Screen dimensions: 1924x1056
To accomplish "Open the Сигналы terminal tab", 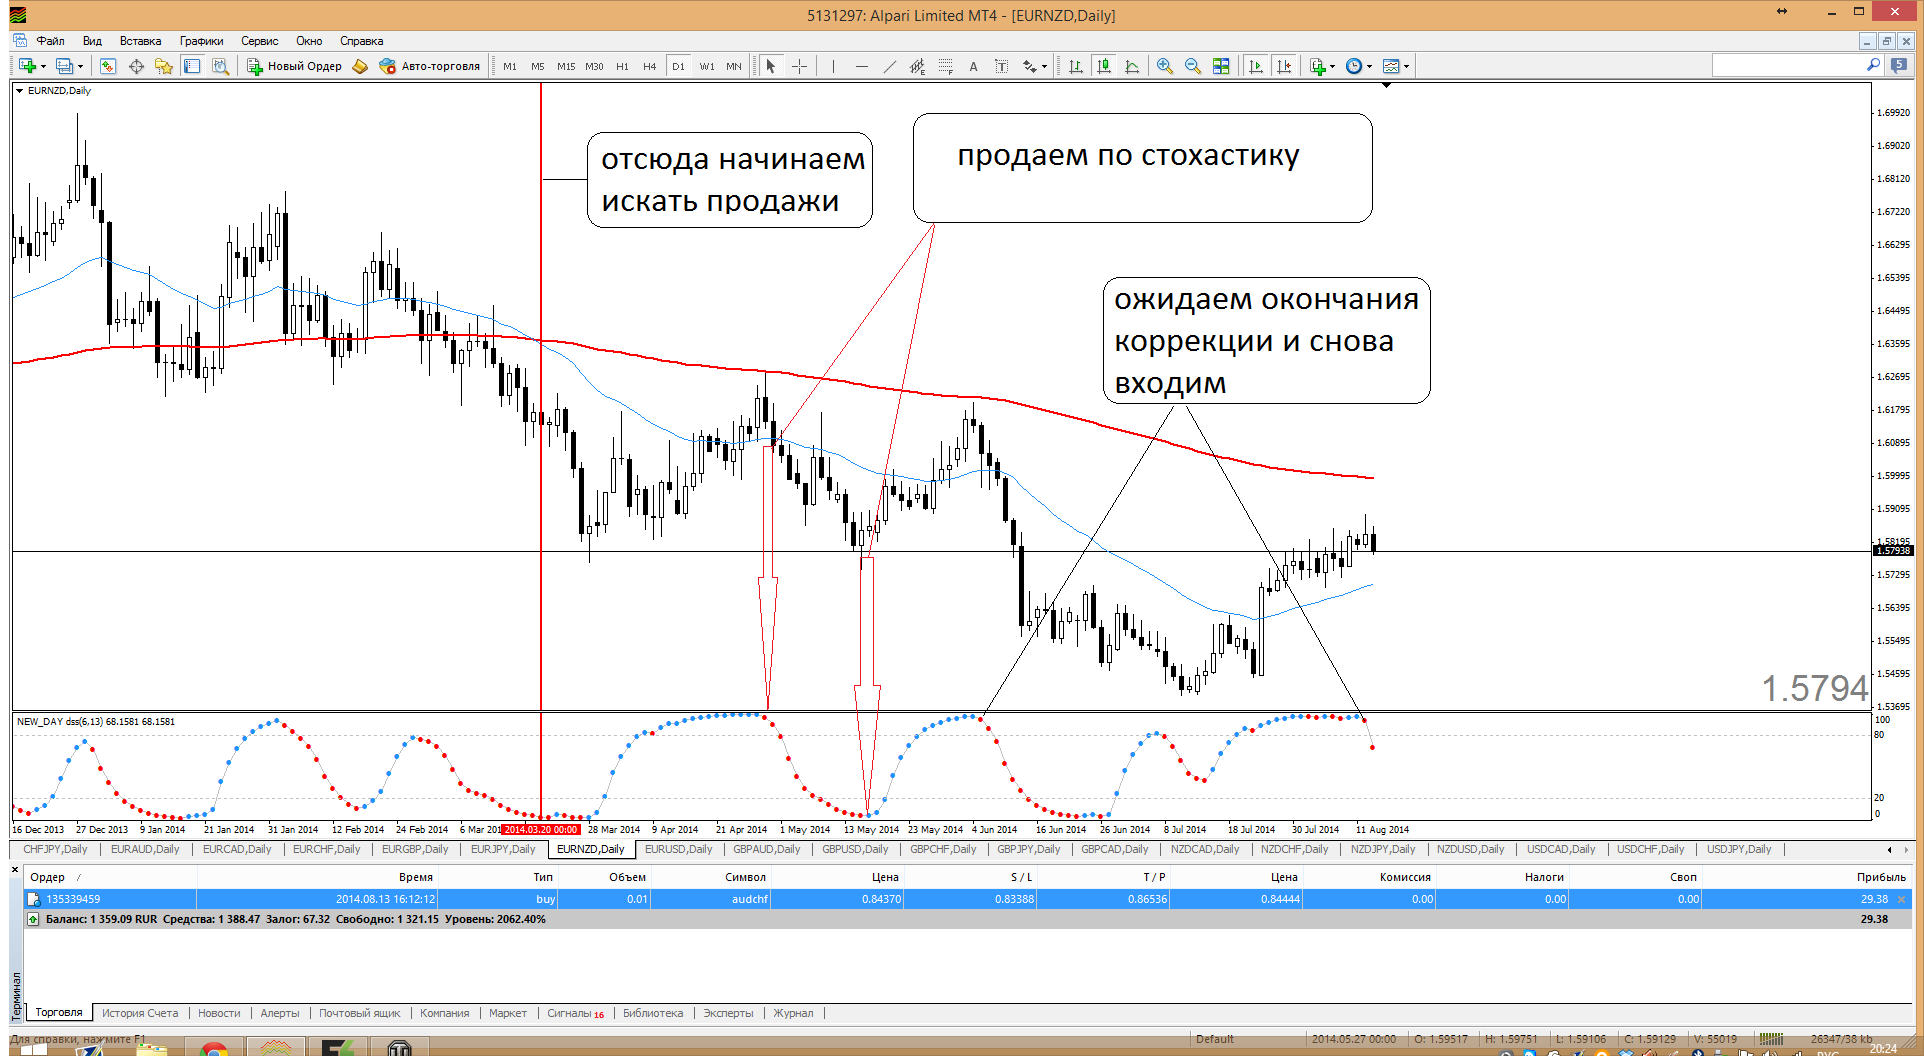I will click(575, 1013).
